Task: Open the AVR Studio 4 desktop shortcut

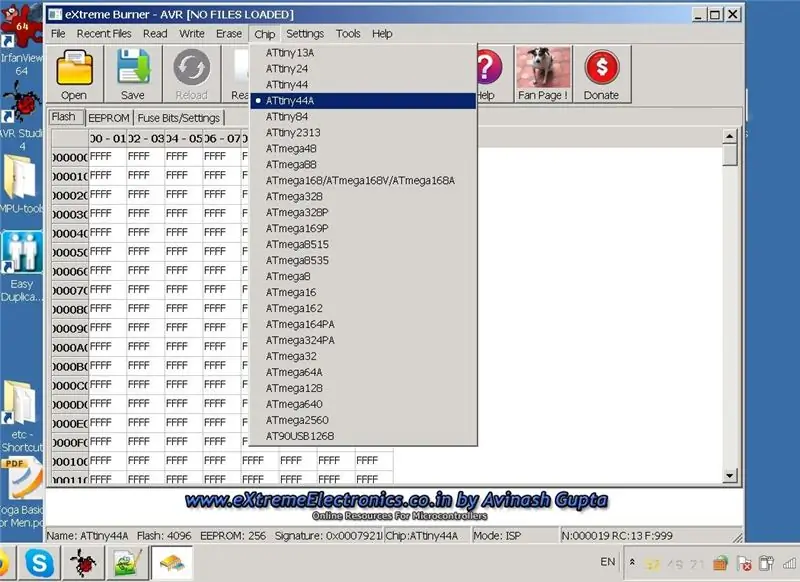Action: (x=21, y=116)
